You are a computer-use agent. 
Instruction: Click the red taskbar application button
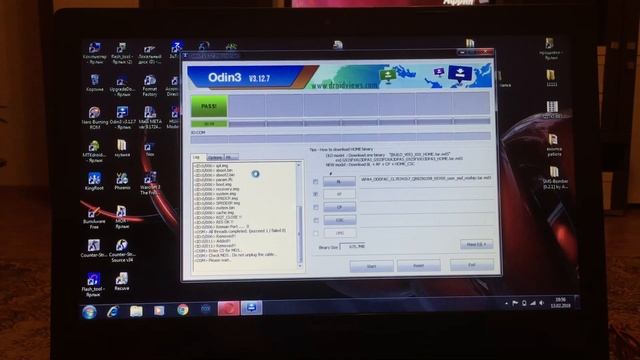pyautogui.click(x=229, y=309)
